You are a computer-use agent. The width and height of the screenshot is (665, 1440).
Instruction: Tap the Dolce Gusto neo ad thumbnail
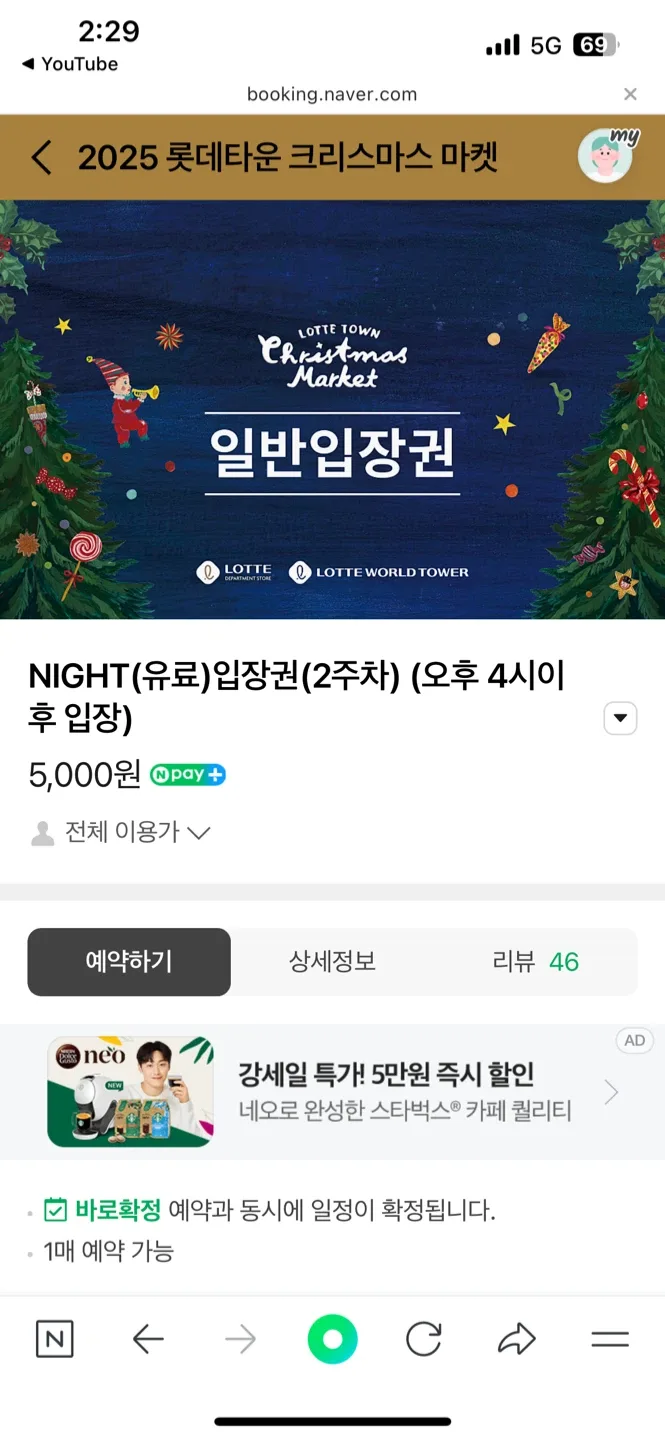[x=130, y=1092]
